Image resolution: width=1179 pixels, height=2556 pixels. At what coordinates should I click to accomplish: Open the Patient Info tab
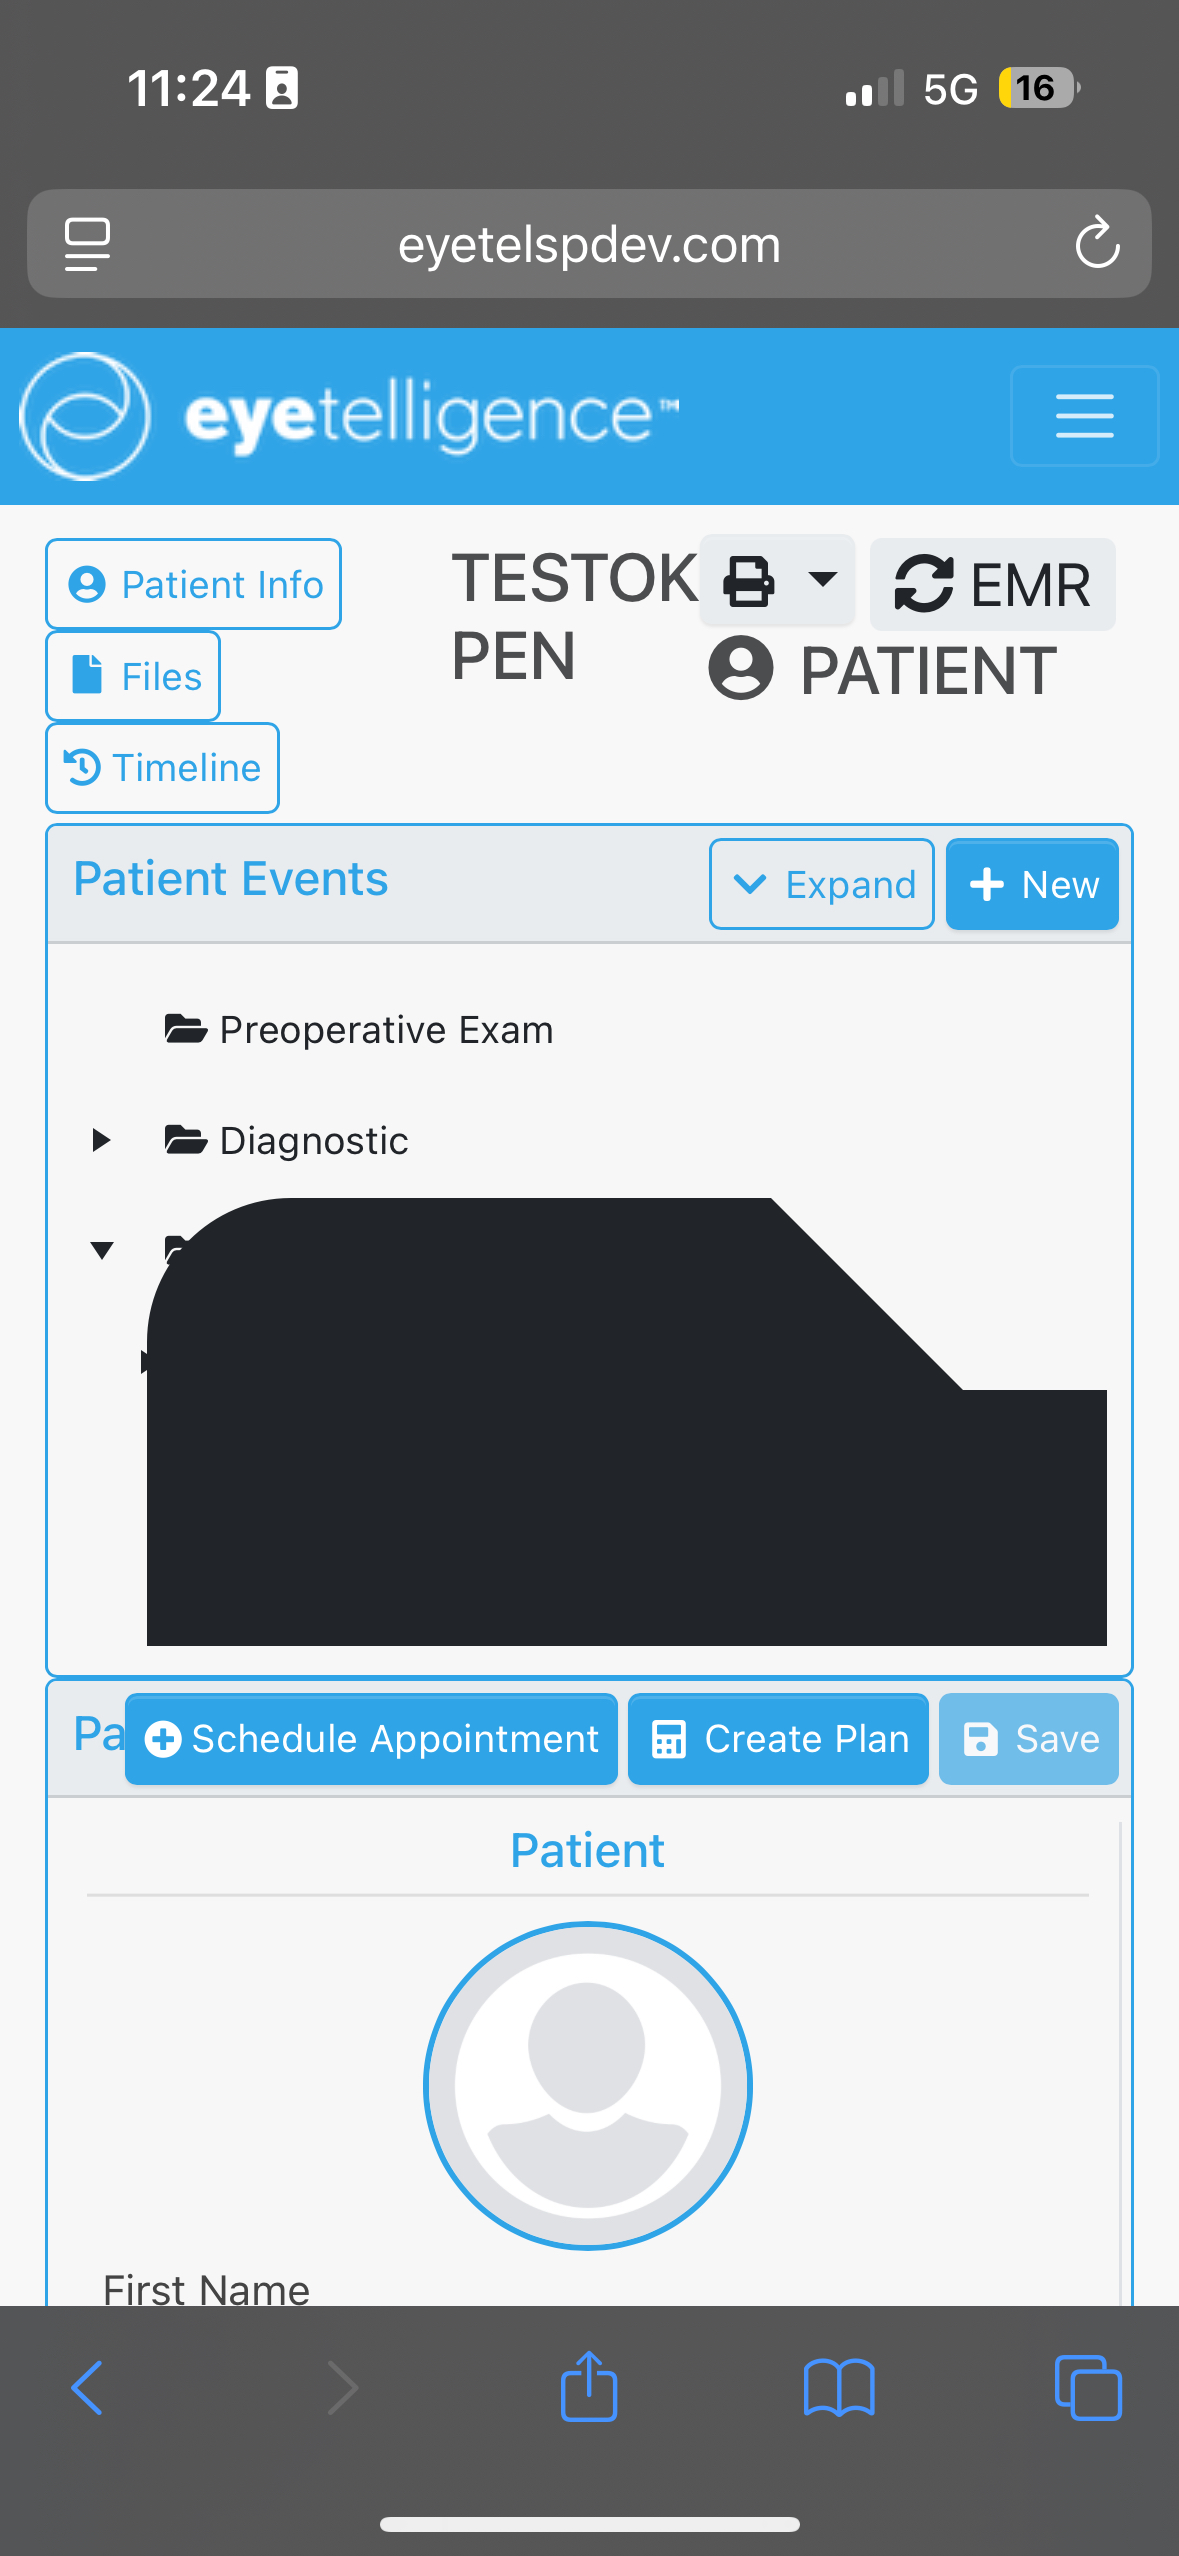coord(194,584)
